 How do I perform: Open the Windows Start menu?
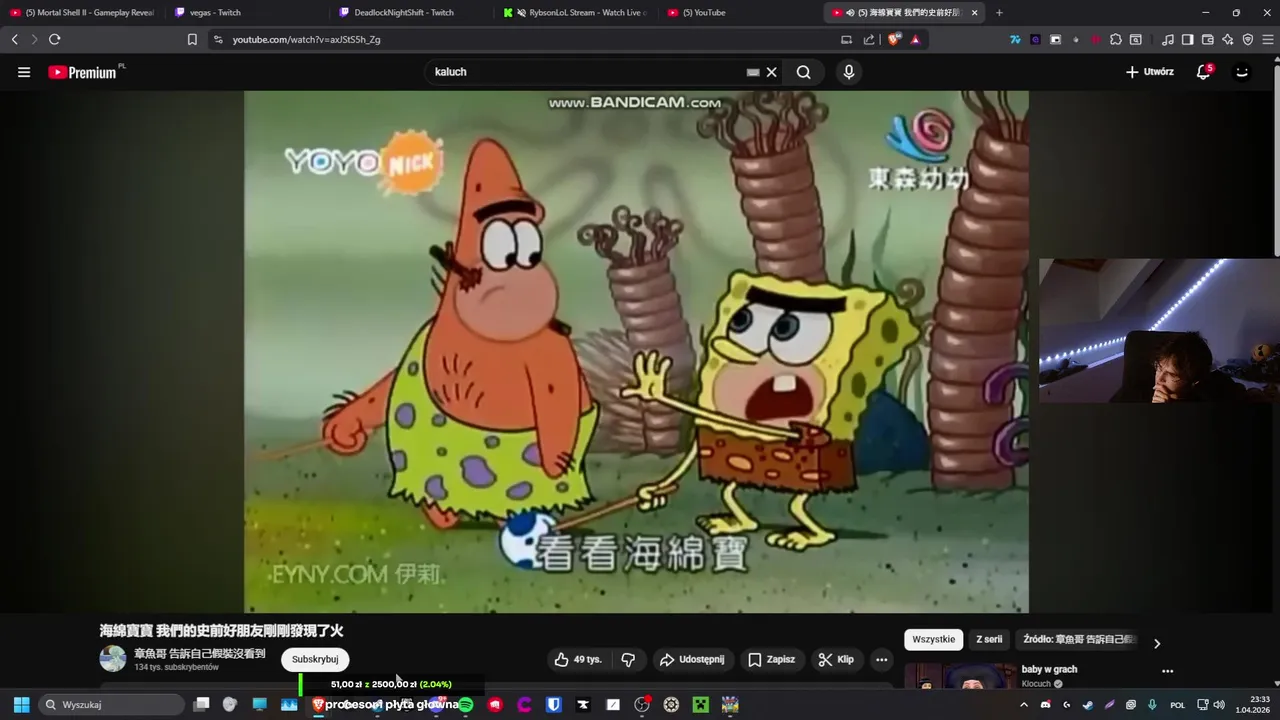pos(21,704)
